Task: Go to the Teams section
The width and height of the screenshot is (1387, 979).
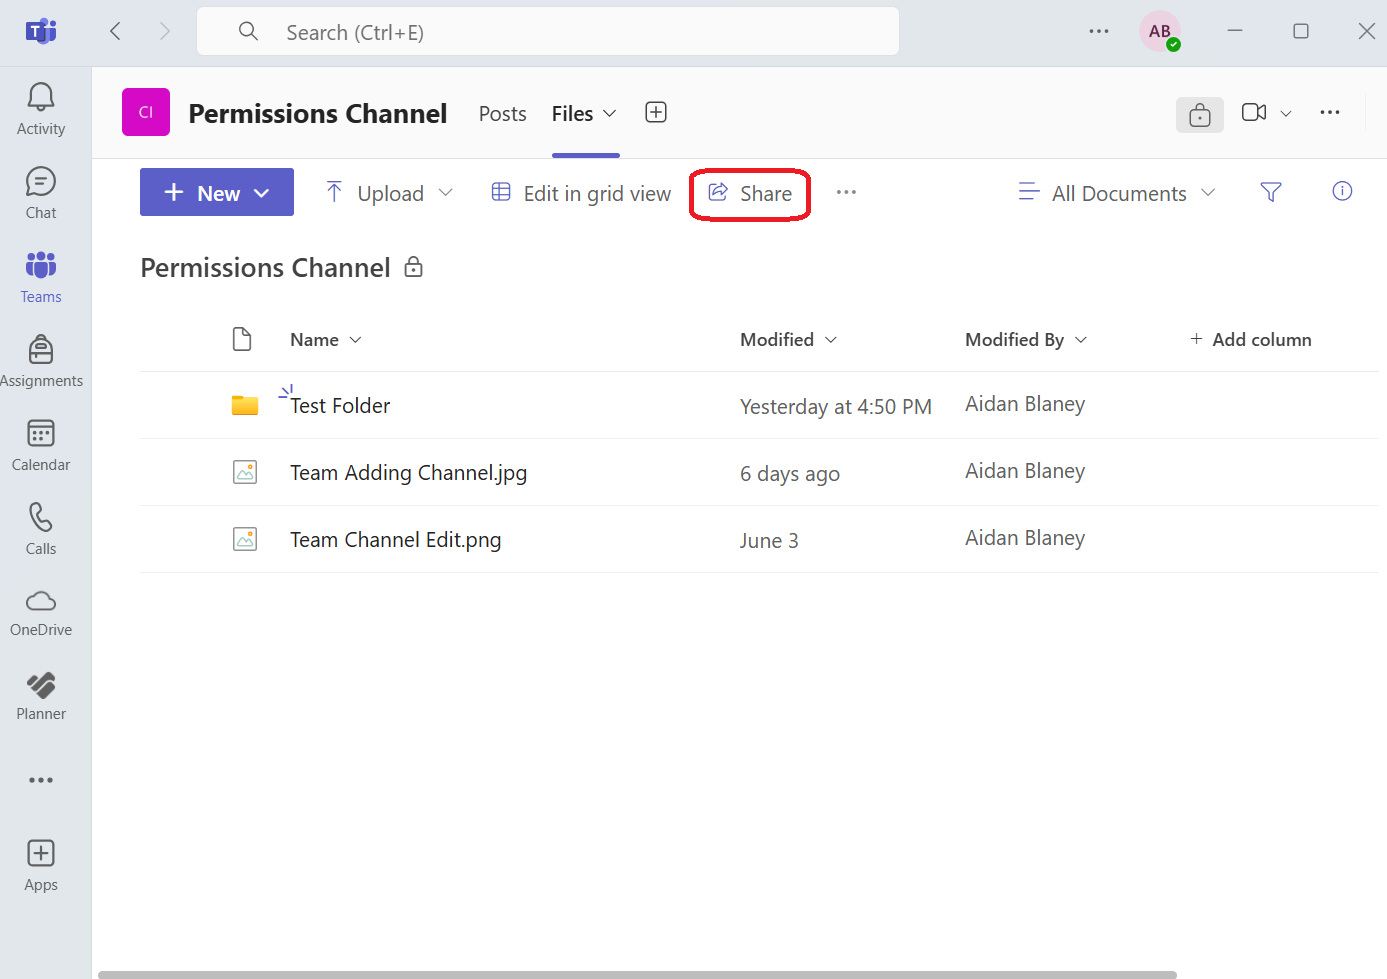Action: tap(41, 277)
